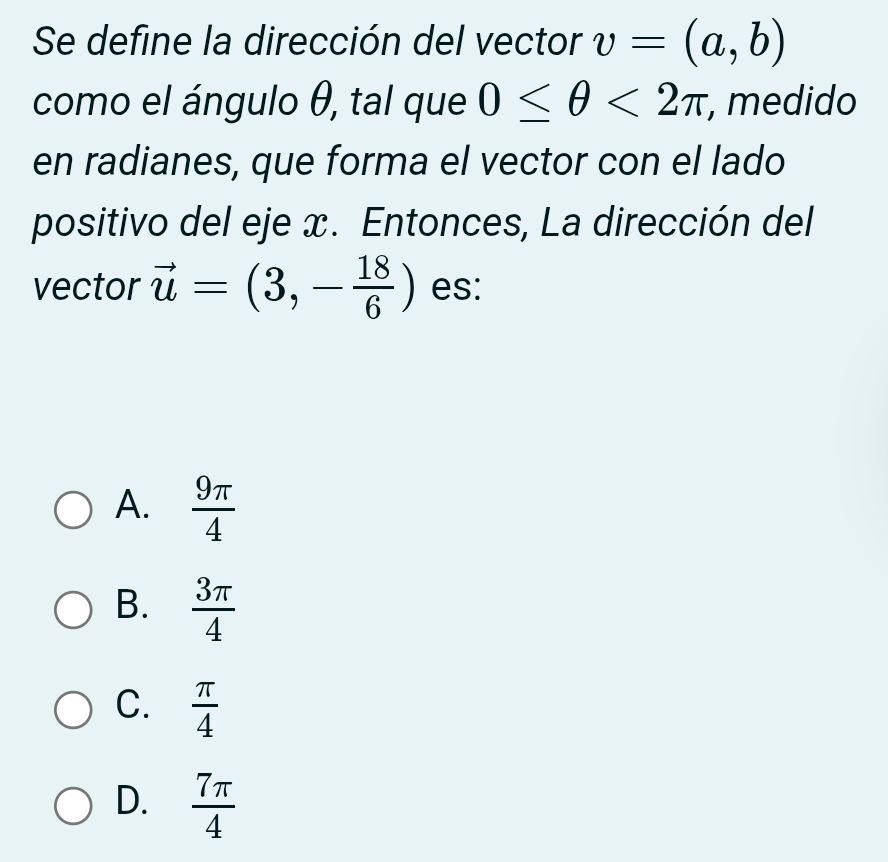Select the radio button for option D
Image resolution: width=888 pixels, height=862 pixels.
click(71, 805)
